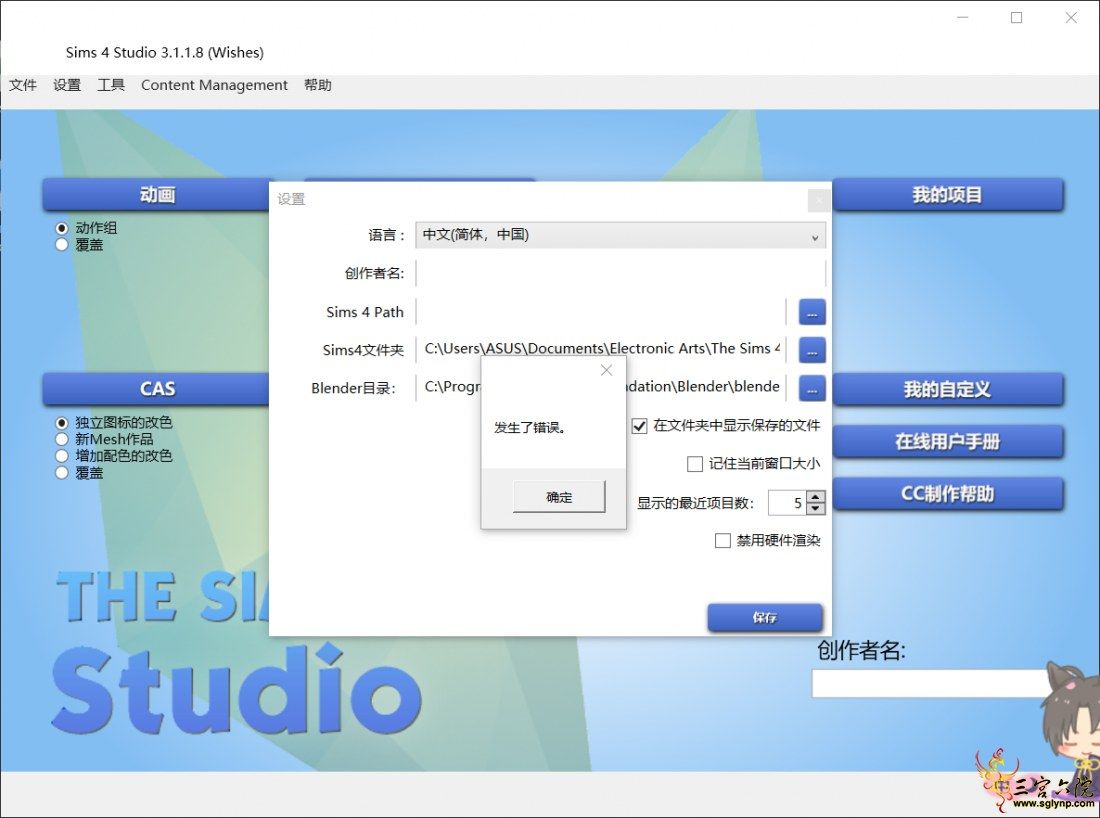Click the recent items count field
Image resolution: width=1100 pixels, height=818 pixels.
[787, 502]
